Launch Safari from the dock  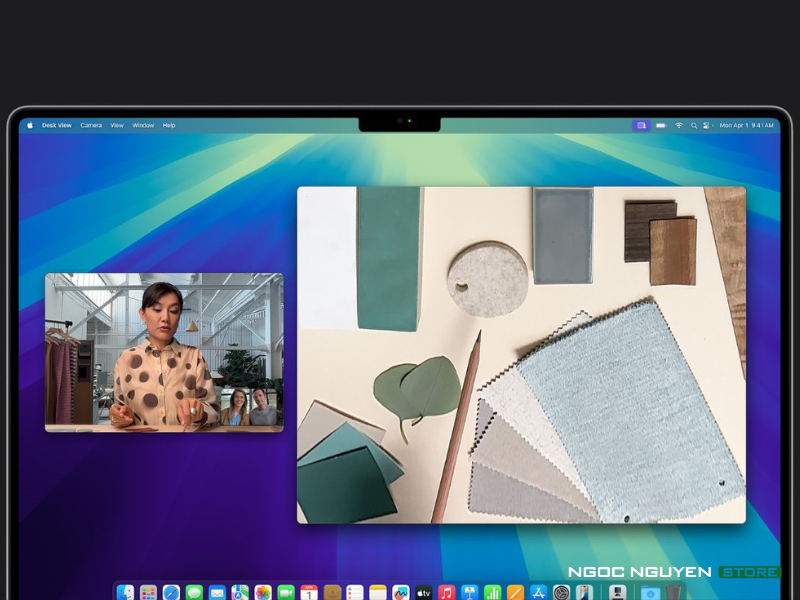tap(171, 593)
